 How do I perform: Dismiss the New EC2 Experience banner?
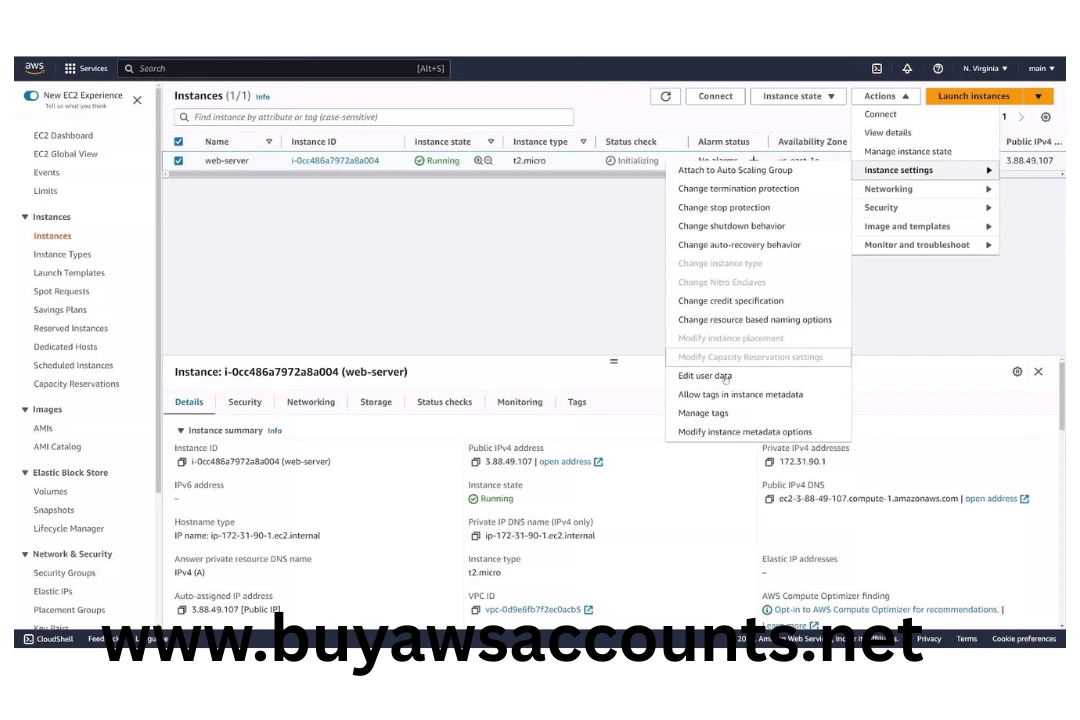coord(137,101)
